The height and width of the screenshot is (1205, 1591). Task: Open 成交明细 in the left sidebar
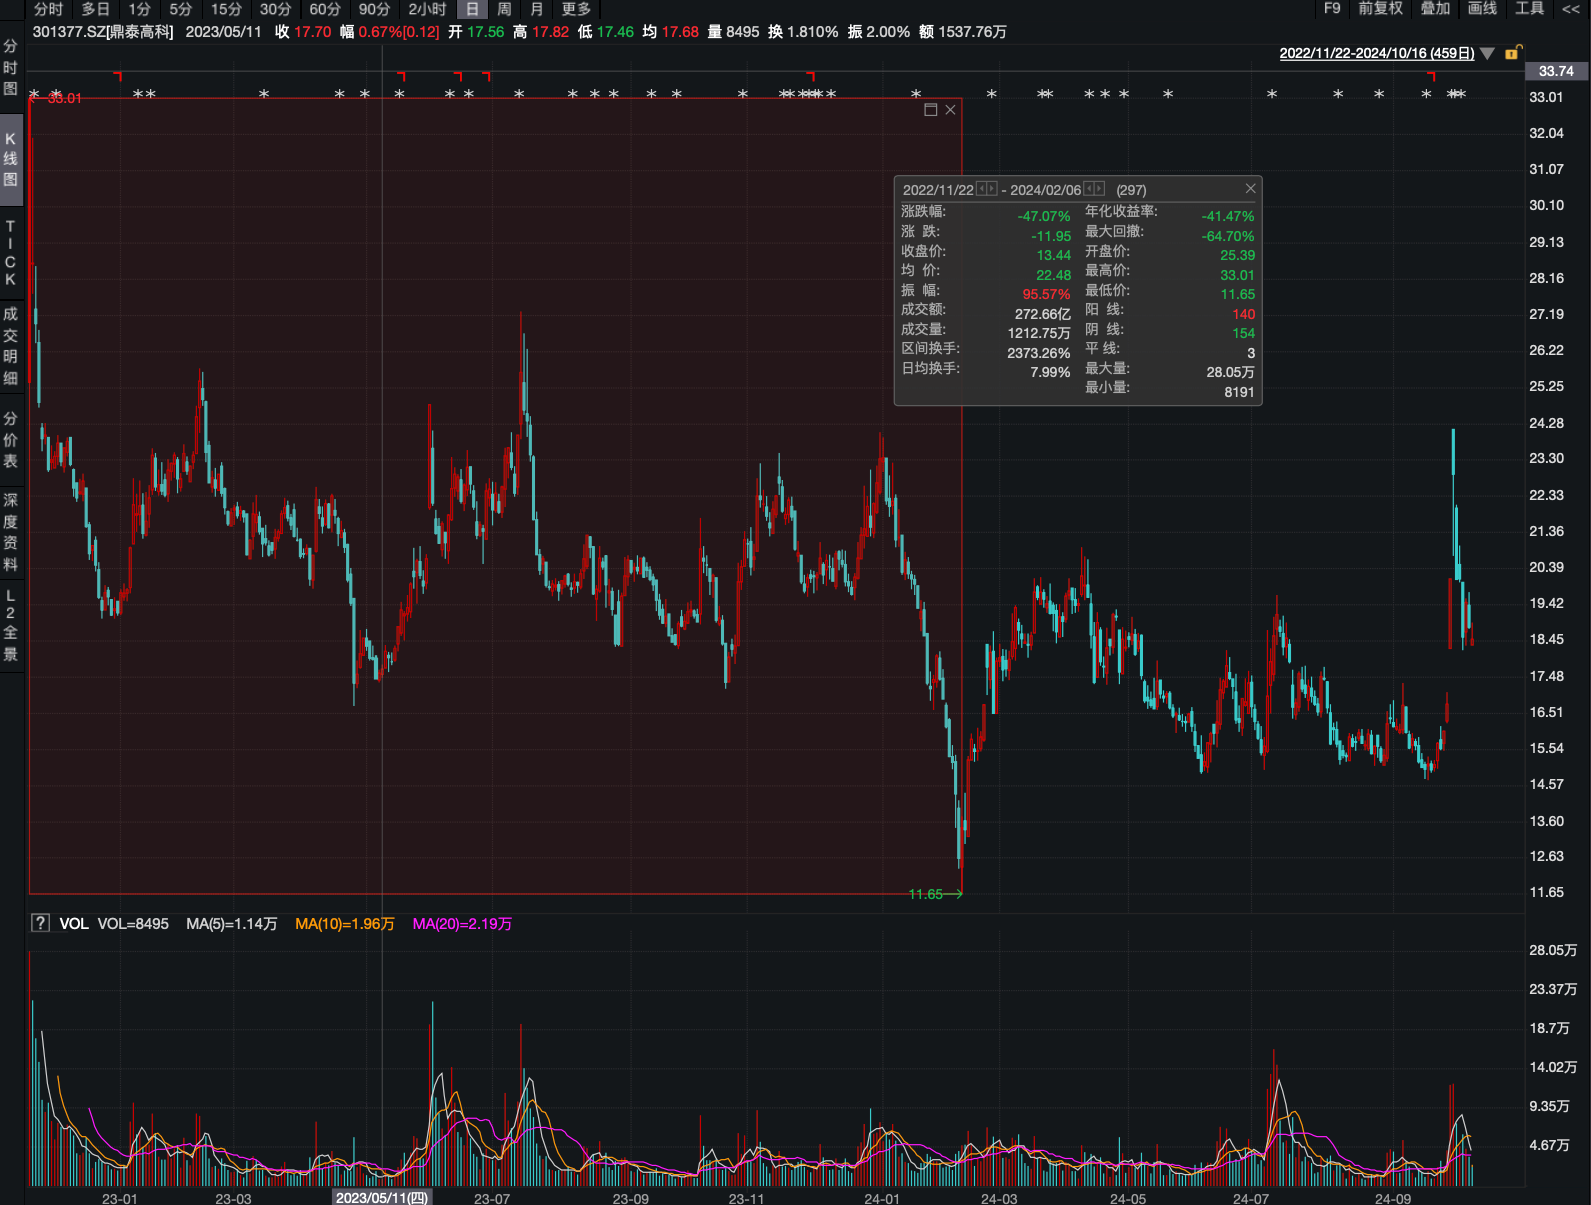pyautogui.click(x=11, y=346)
